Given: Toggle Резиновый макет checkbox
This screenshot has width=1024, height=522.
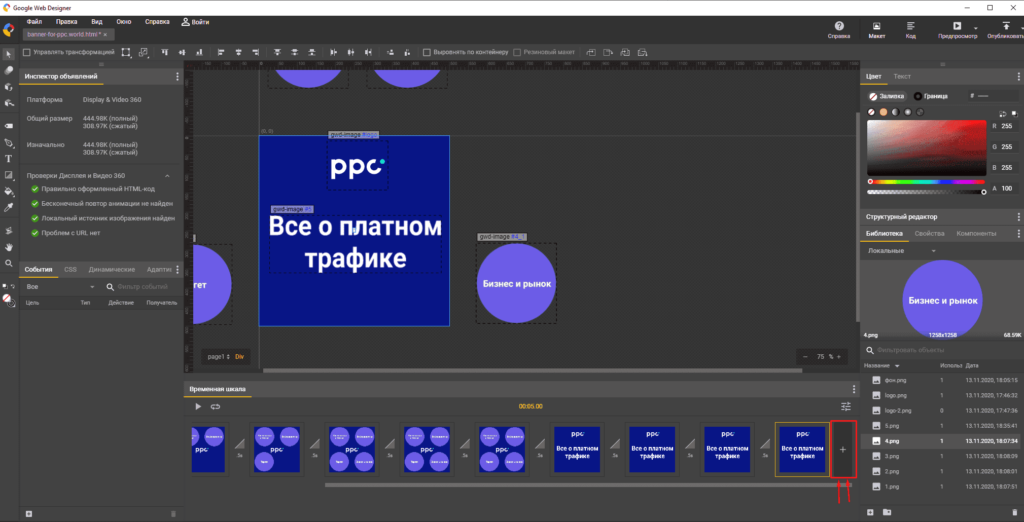Looking at the screenshot, I should (524, 52).
